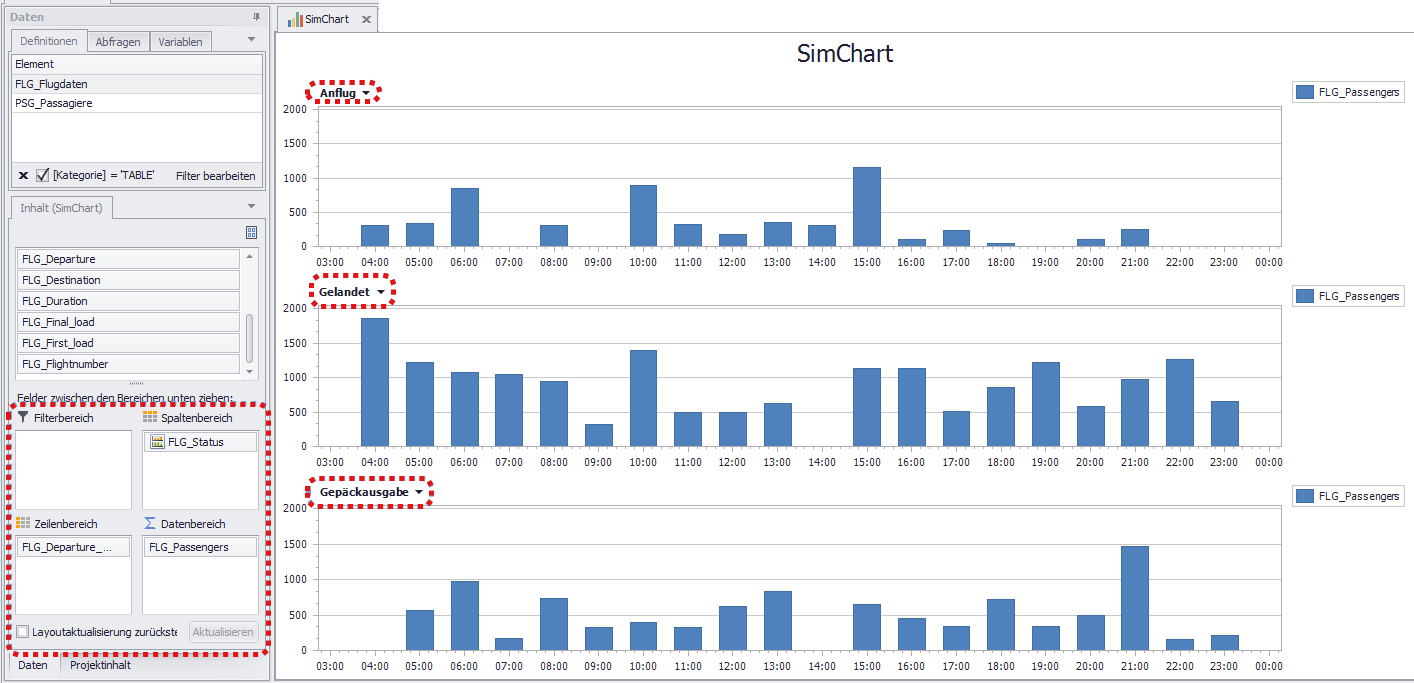Switch to the Variablen tab
This screenshot has width=1414, height=683.
[180, 42]
